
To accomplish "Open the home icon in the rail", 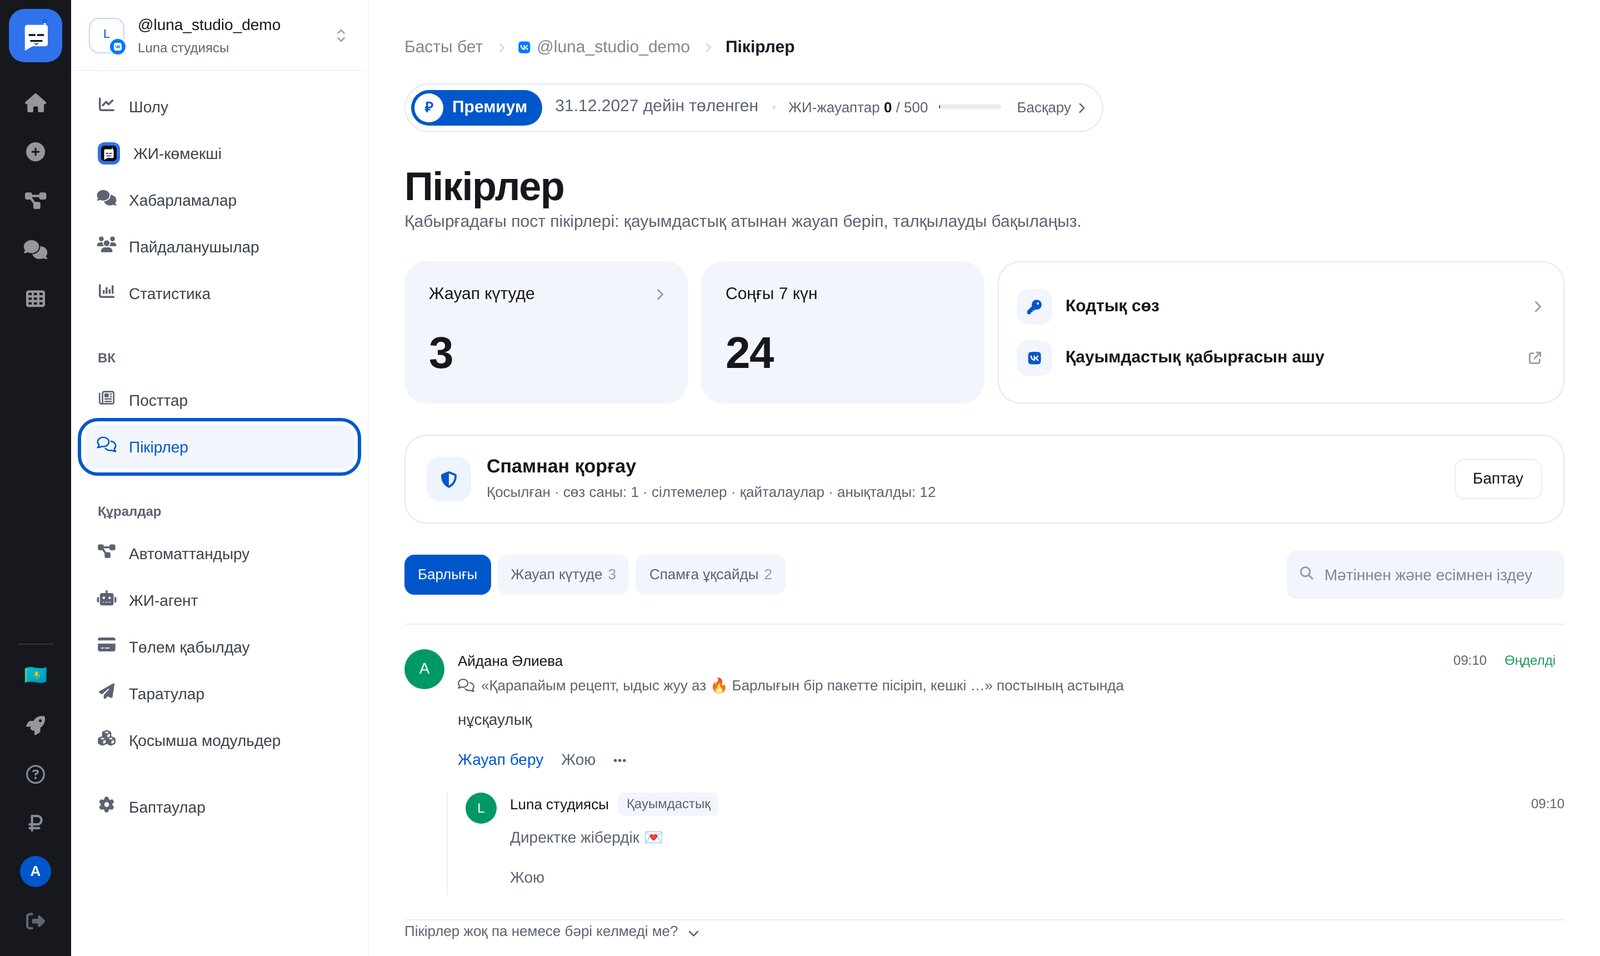I will click(x=35, y=103).
